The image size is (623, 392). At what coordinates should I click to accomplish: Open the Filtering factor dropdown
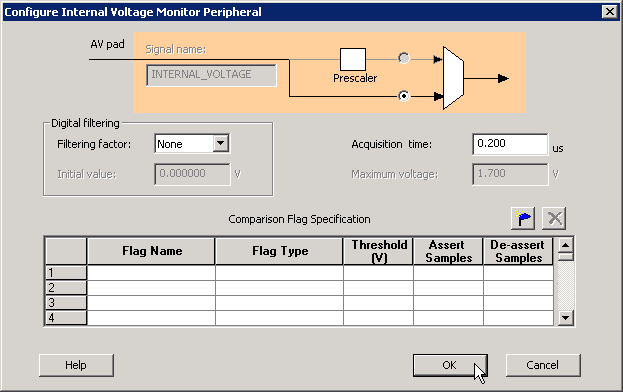click(221, 143)
